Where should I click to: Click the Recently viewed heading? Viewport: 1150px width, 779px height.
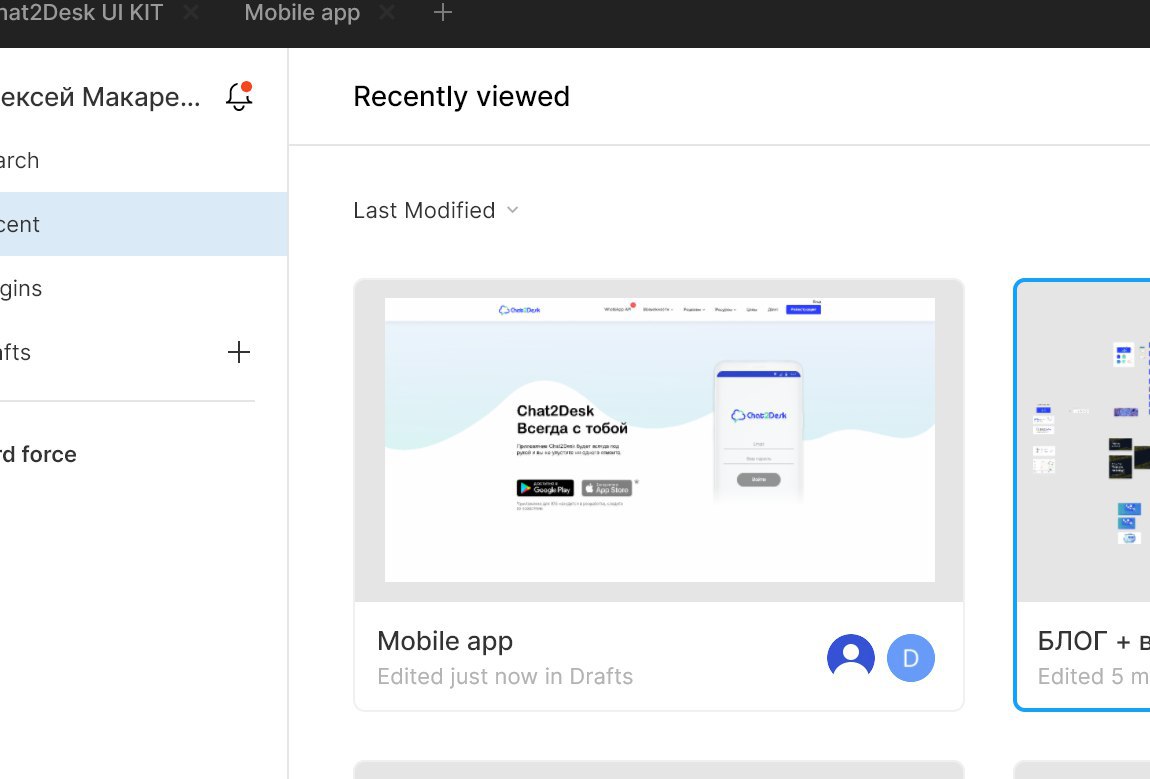click(x=461, y=96)
